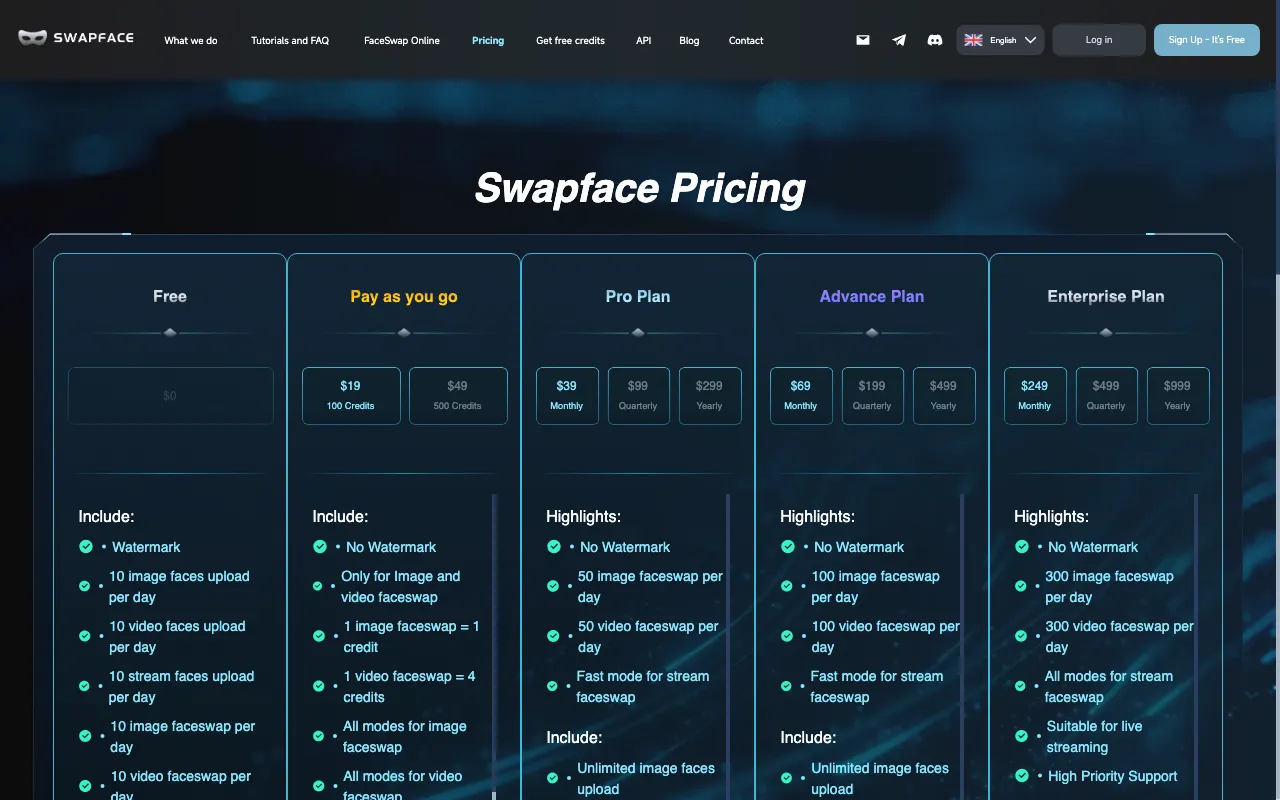Select Pro Plan $299 Yearly
Screen dimensions: 1280x800
710,396
